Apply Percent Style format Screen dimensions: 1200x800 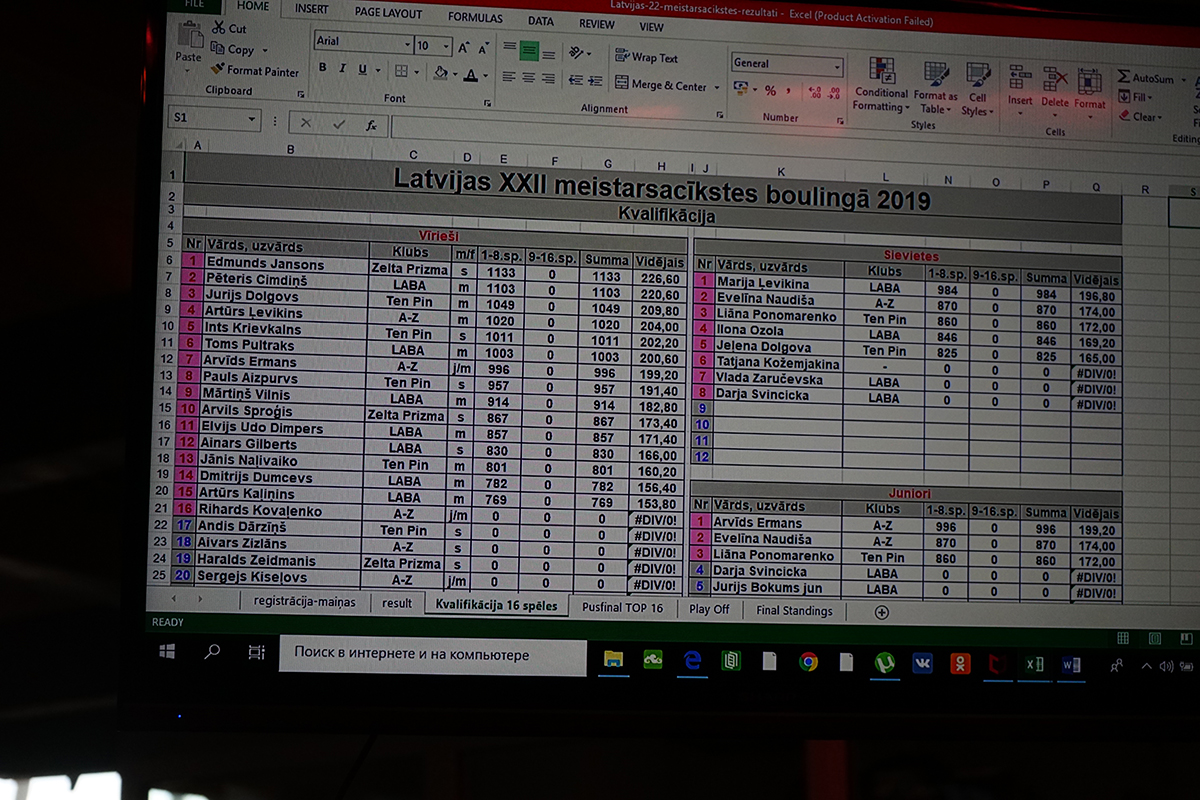click(770, 91)
